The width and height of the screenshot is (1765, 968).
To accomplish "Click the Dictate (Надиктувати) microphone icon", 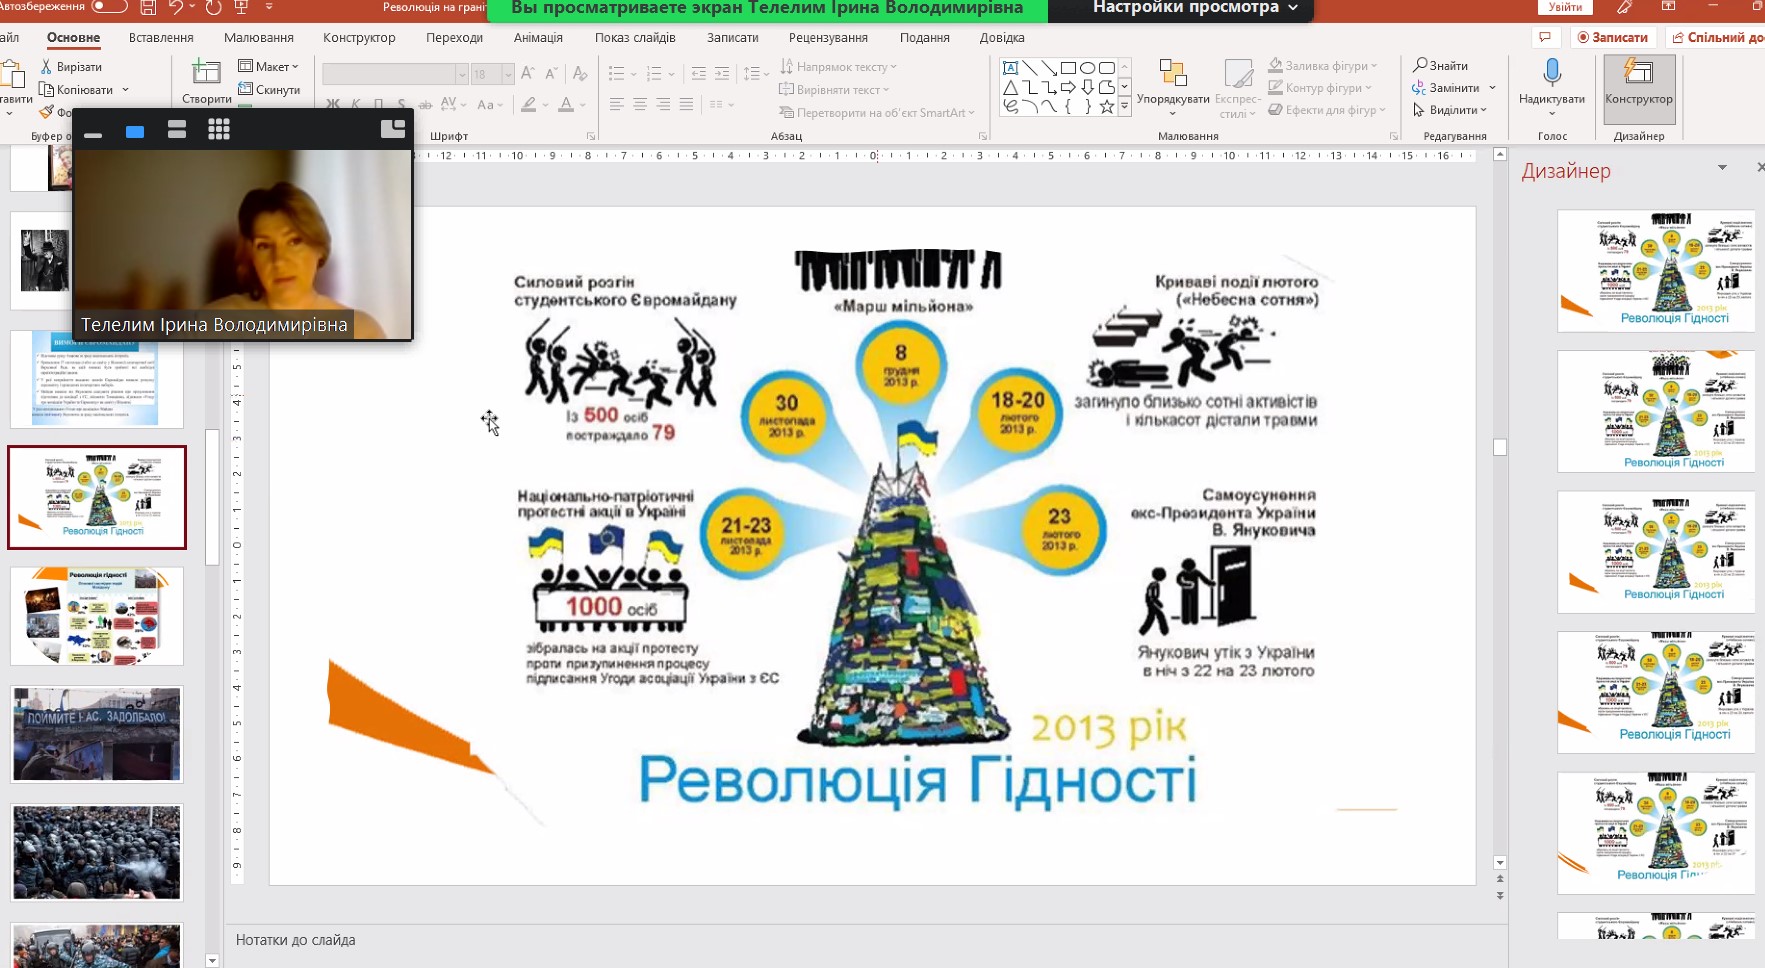I will pos(1551,73).
